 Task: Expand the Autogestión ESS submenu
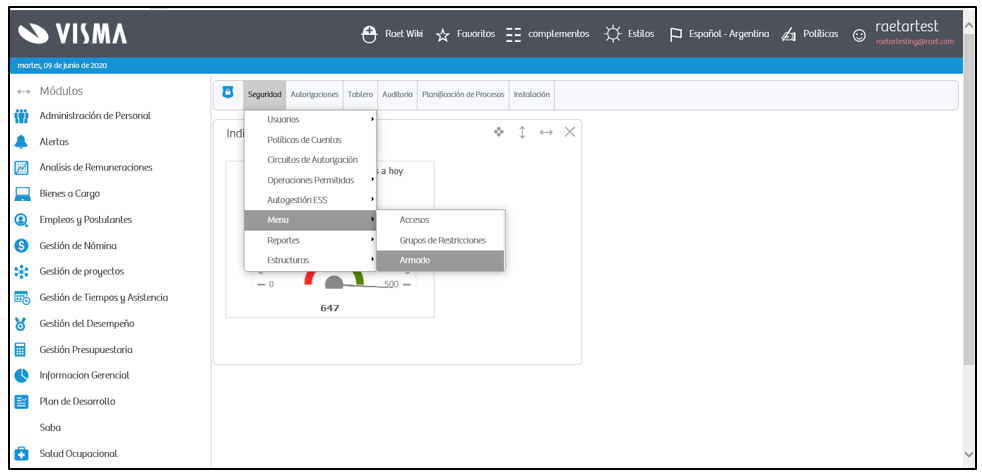(310, 201)
